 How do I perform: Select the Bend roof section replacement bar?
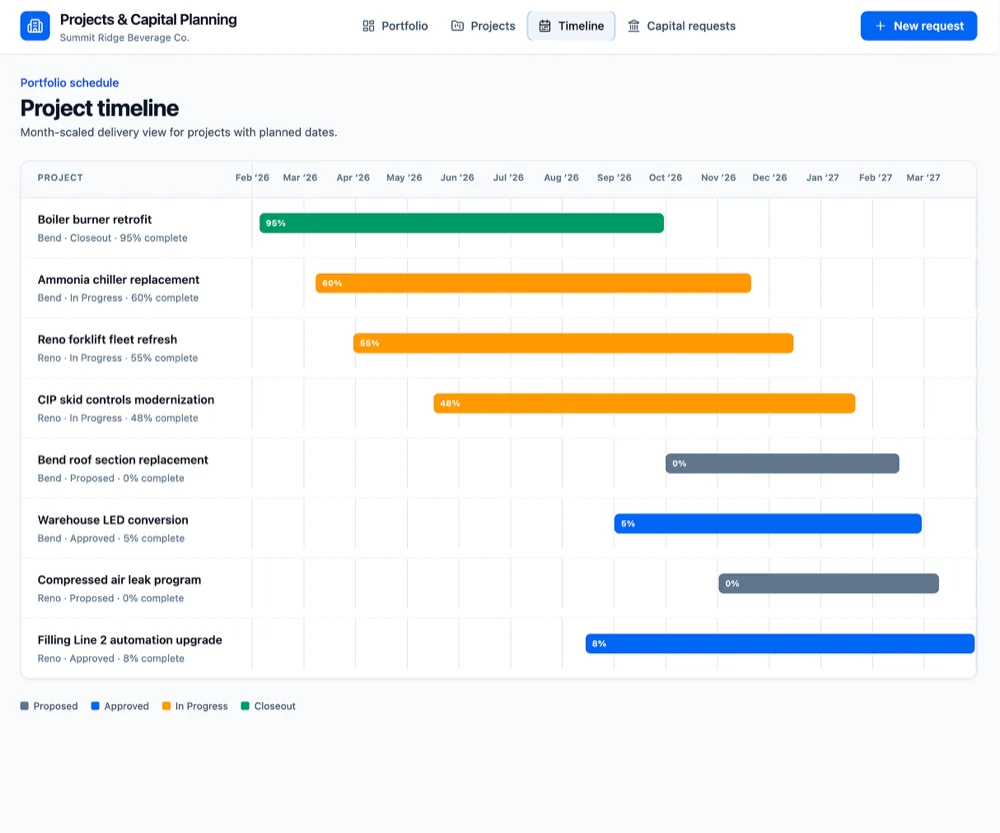783,464
